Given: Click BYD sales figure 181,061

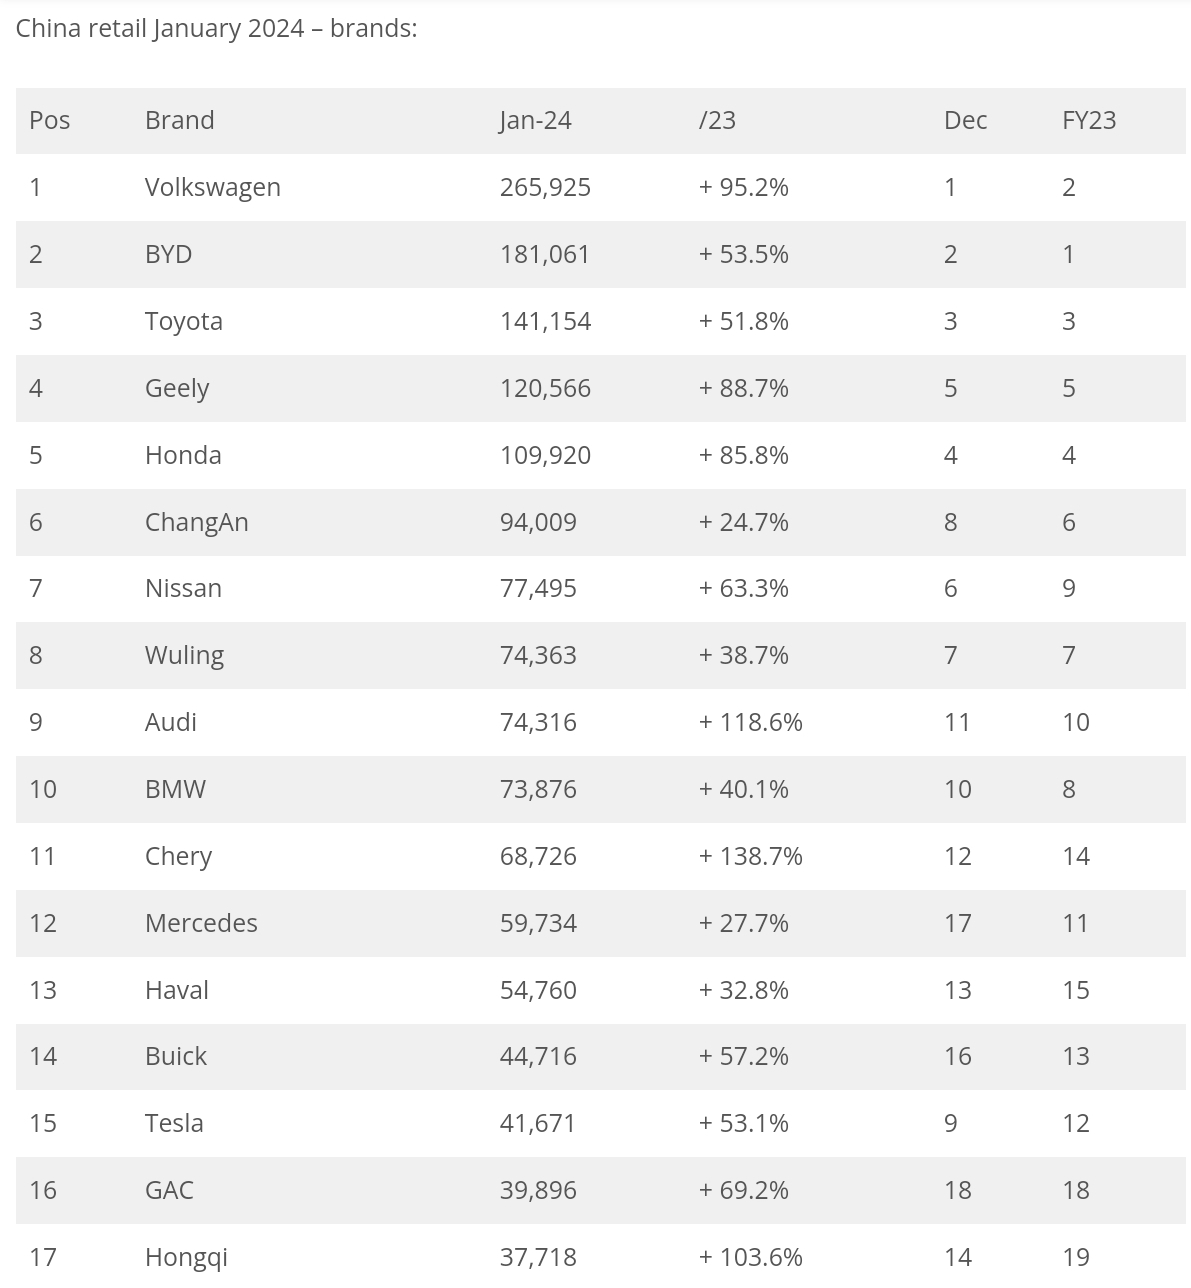Looking at the screenshot, I should pos(545,254).
